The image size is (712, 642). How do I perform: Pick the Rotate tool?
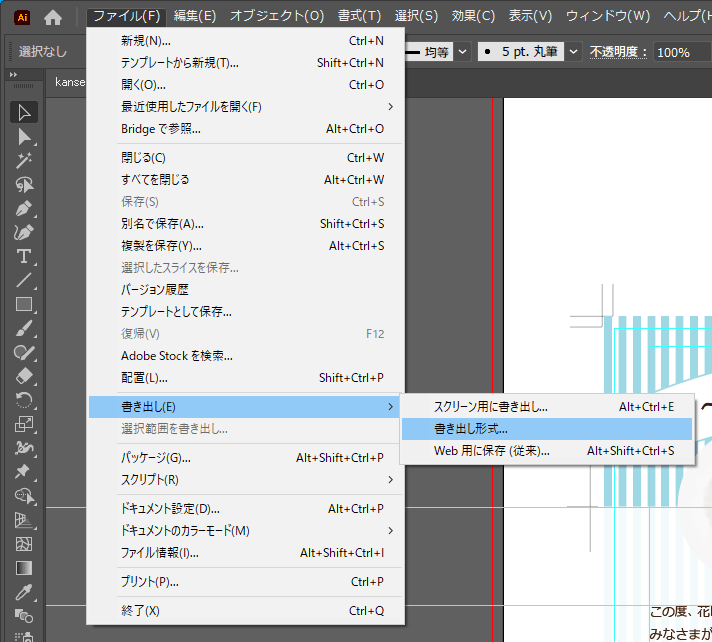click(x=25, y=400)
